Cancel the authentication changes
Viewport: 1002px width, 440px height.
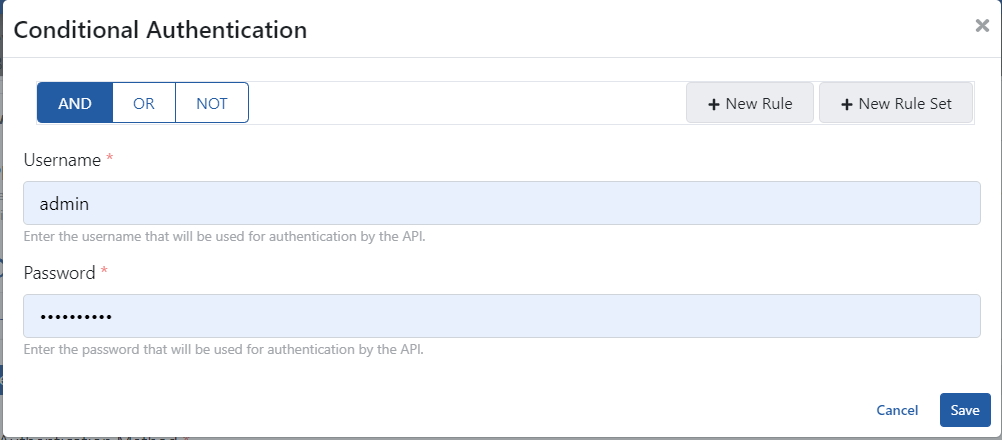tap(897, 410)
